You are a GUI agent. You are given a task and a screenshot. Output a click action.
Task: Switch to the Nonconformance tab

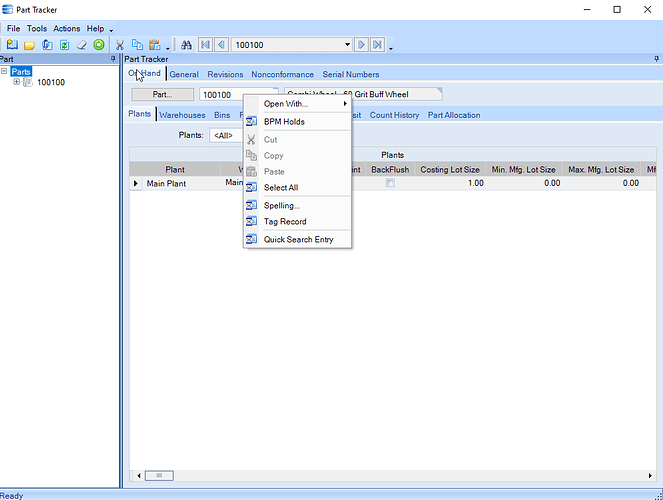(282, 74)
